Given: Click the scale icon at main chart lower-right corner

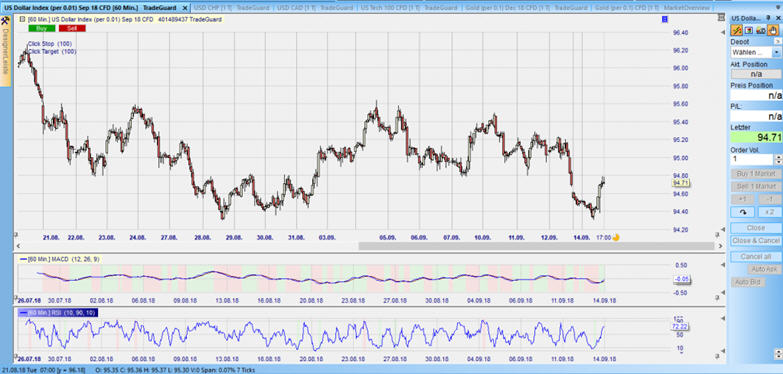Looking at the screenshot, I should click(717, 234).
